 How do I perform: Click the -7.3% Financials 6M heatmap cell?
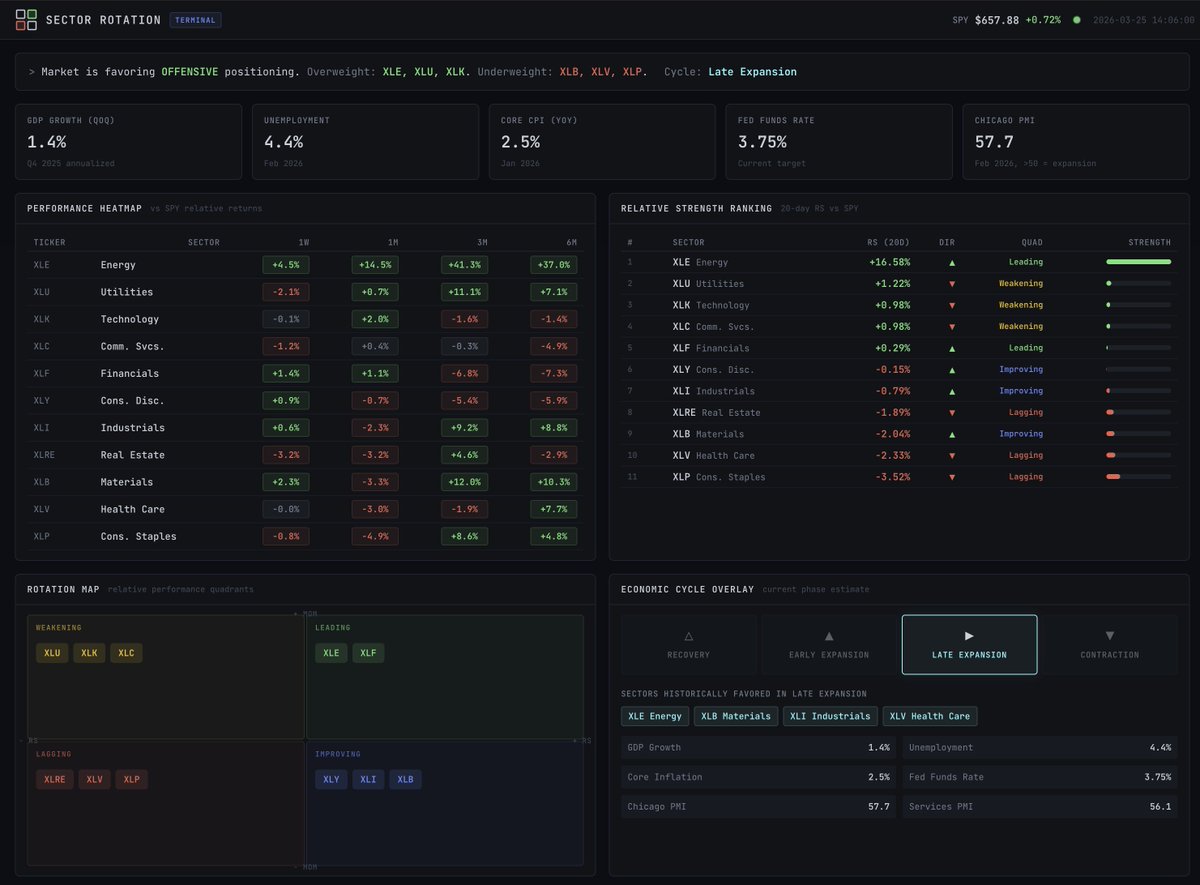[554, 373]
